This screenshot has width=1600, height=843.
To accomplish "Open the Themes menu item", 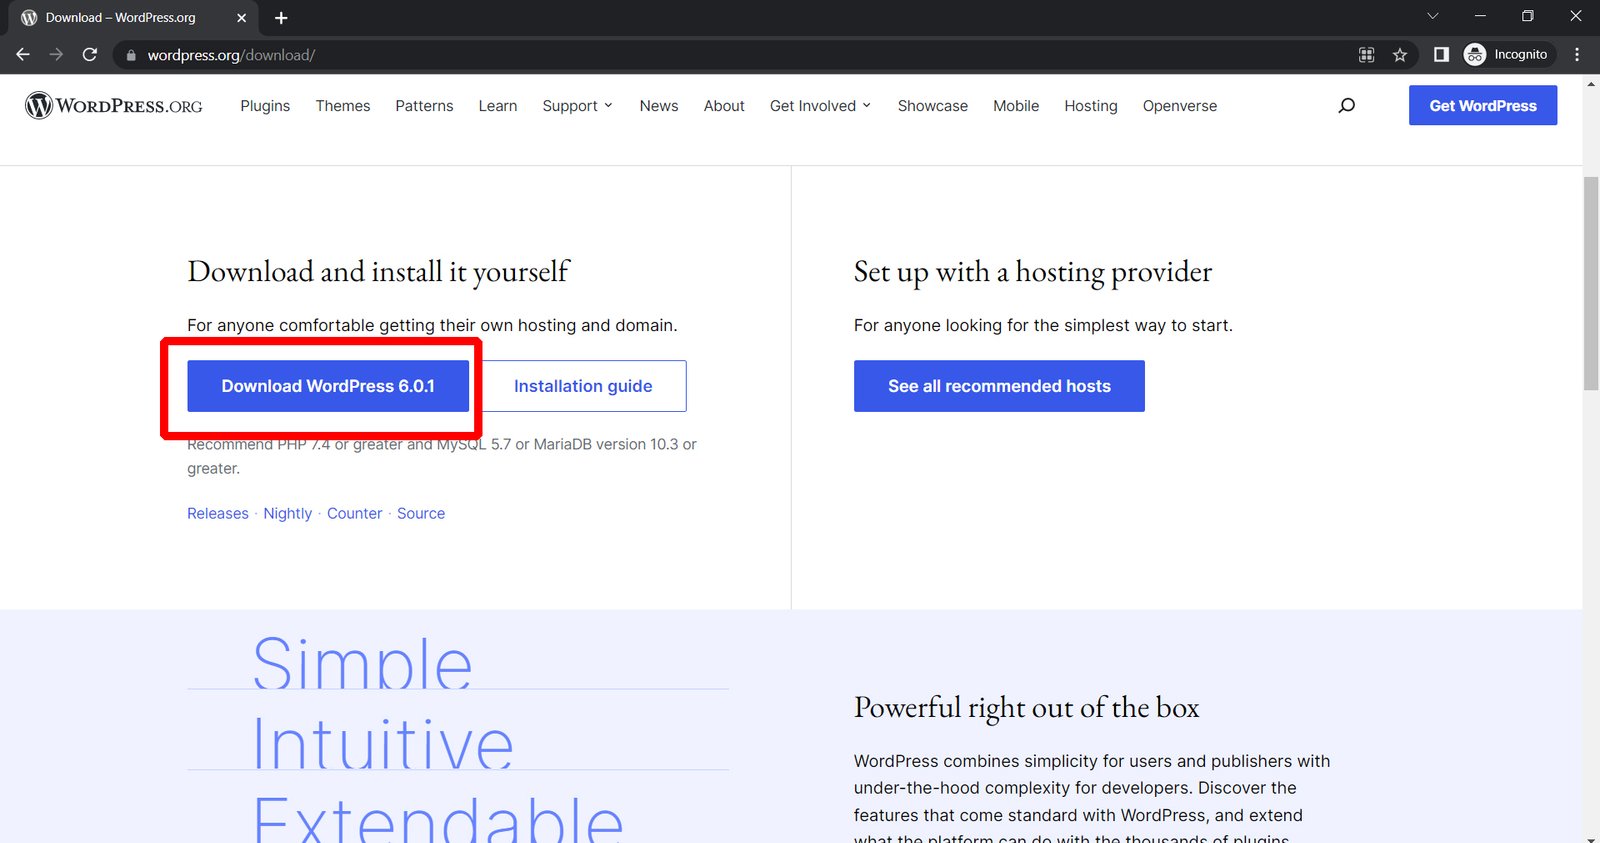I will [343, 106].
